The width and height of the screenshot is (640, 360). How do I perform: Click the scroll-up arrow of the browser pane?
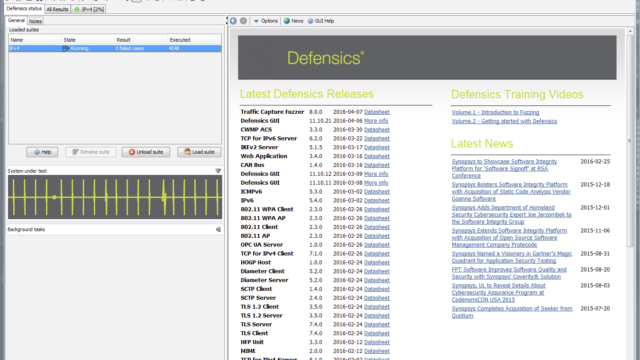(629, 31)
